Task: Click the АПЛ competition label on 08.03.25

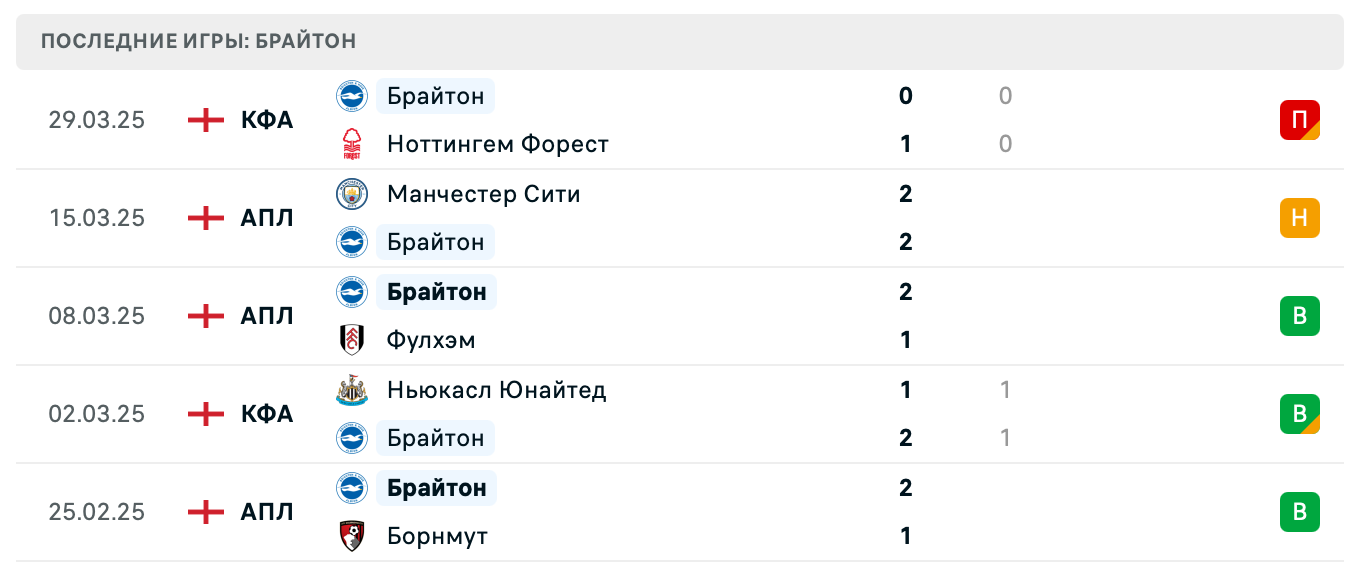Action: (266, 316)
